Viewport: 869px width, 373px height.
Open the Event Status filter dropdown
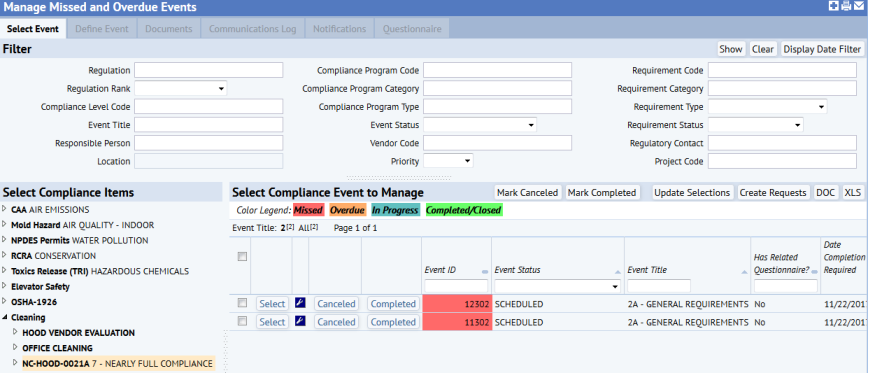pyautogui.click(x=480, y=125)
